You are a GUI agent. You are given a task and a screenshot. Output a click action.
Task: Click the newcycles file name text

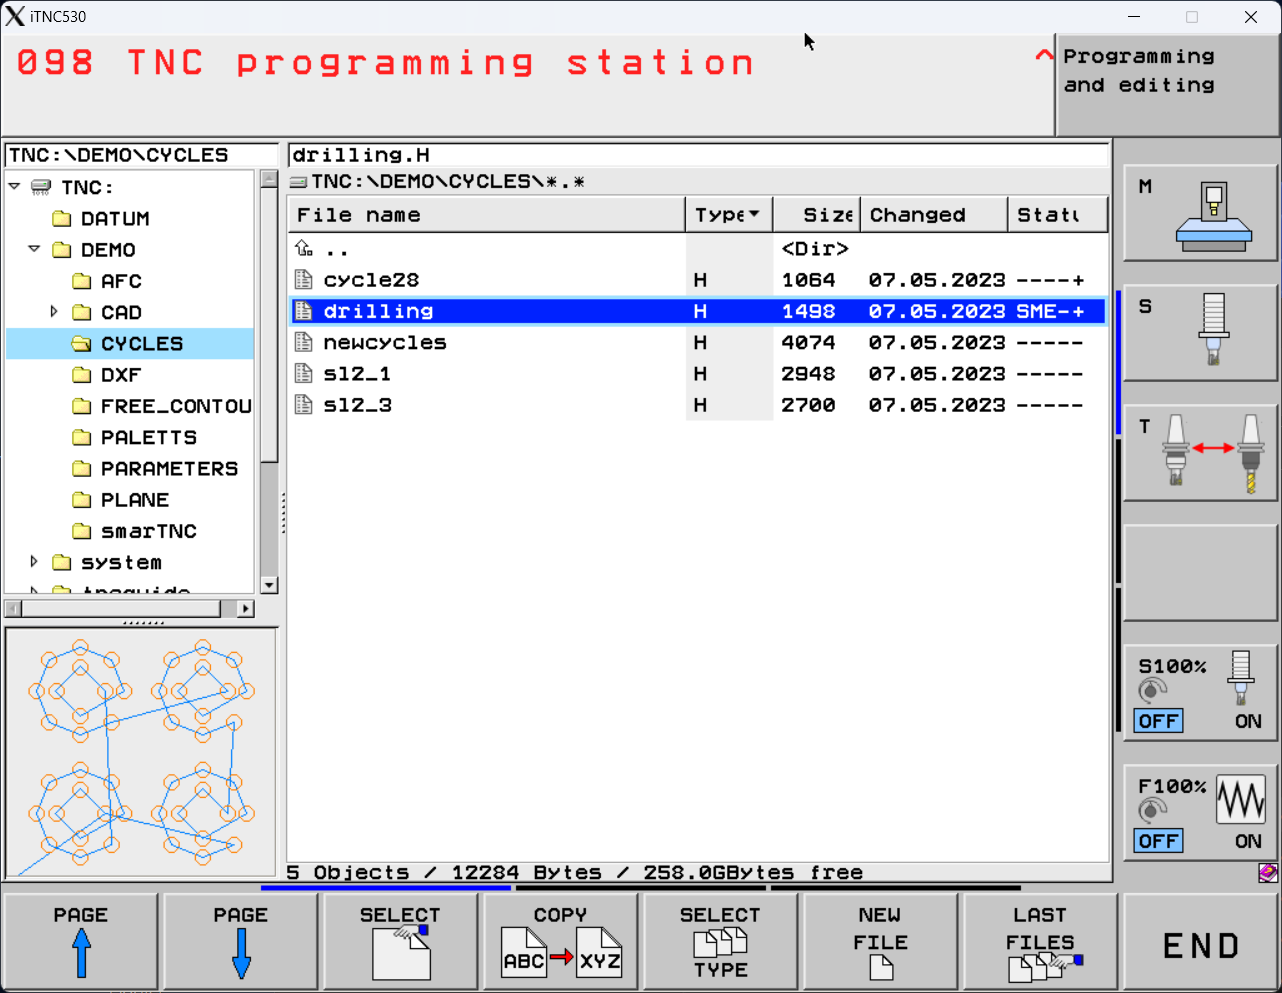pos(385,342)
